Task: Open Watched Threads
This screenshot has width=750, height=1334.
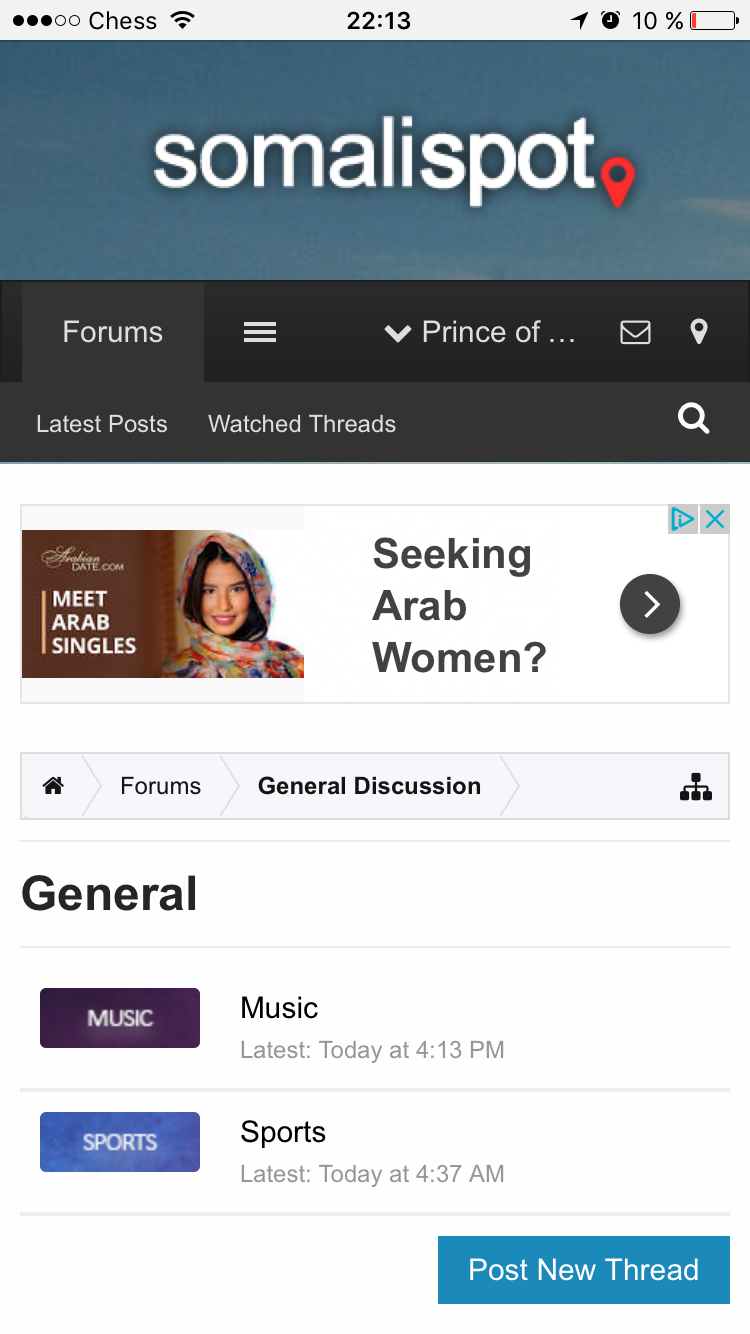Action: pos(302,424)
